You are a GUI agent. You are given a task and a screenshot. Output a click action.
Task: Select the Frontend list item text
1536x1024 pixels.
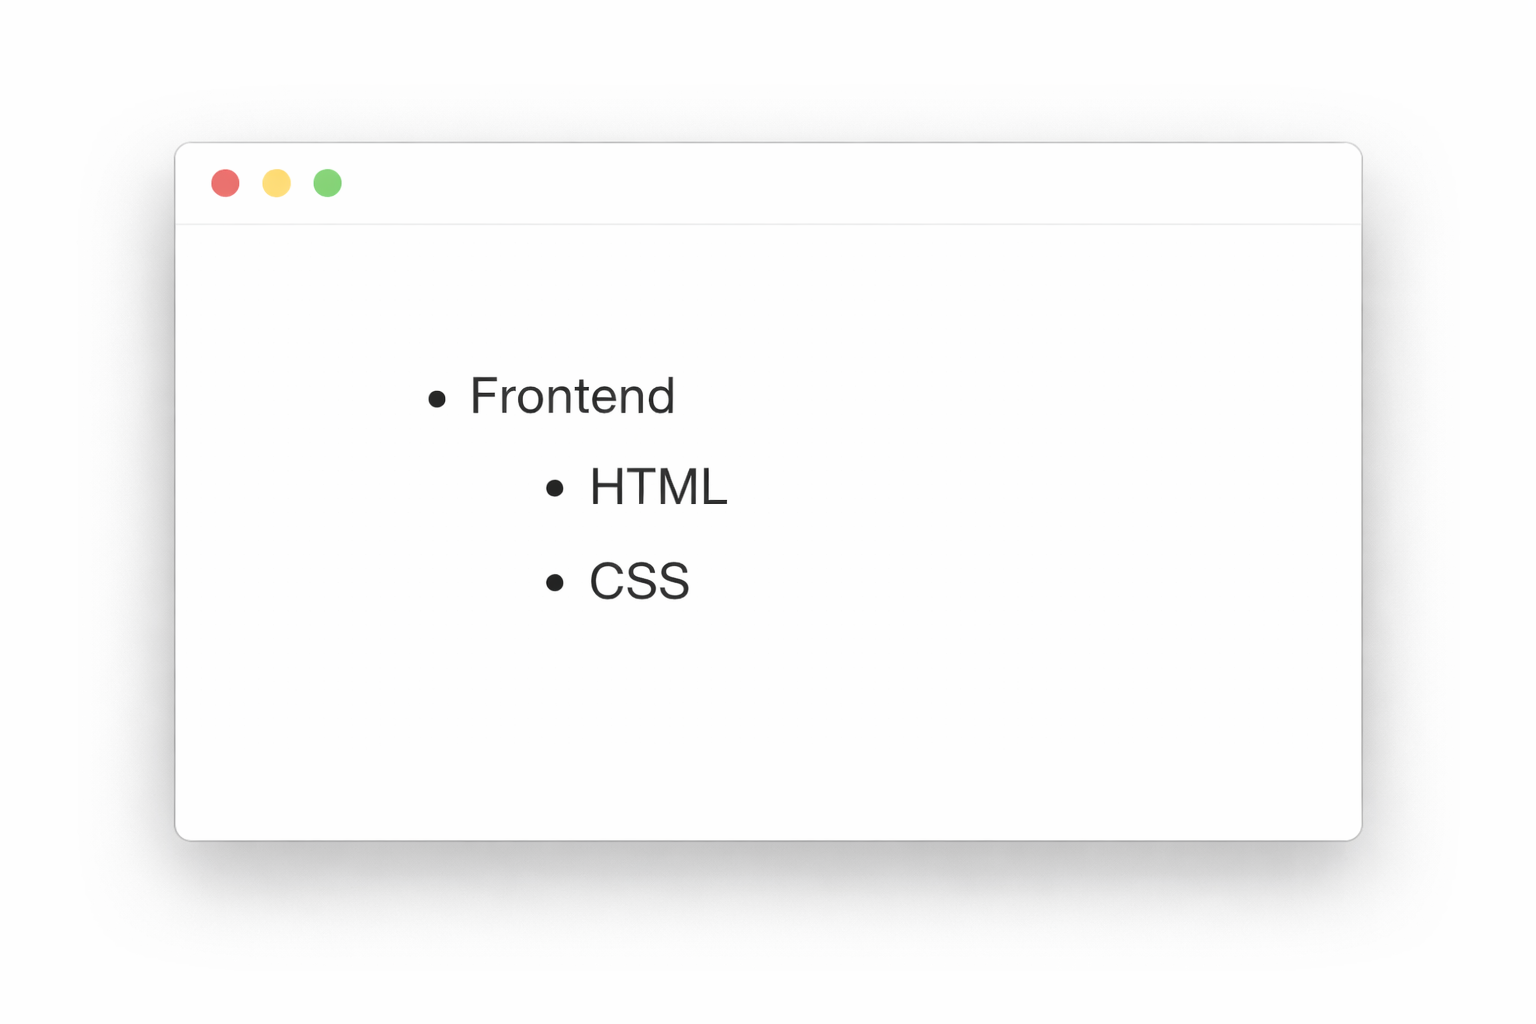[x=572, y=396]
